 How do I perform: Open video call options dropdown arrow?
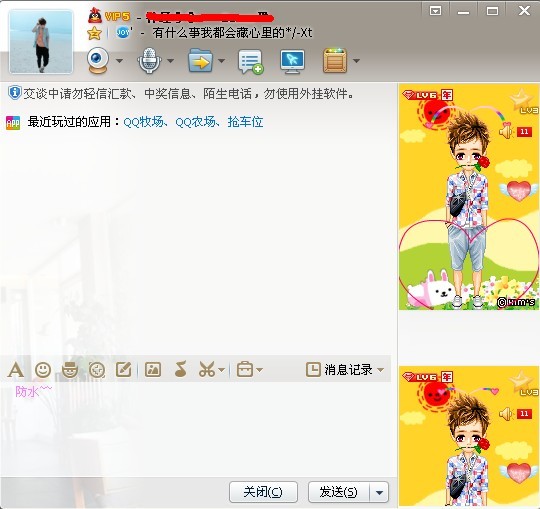tap(119, 61)
